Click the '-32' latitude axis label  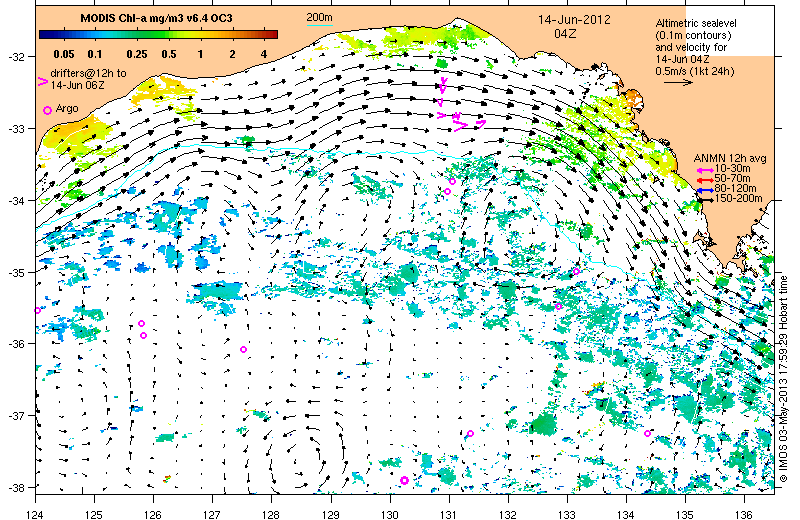[x=15, y=57]
